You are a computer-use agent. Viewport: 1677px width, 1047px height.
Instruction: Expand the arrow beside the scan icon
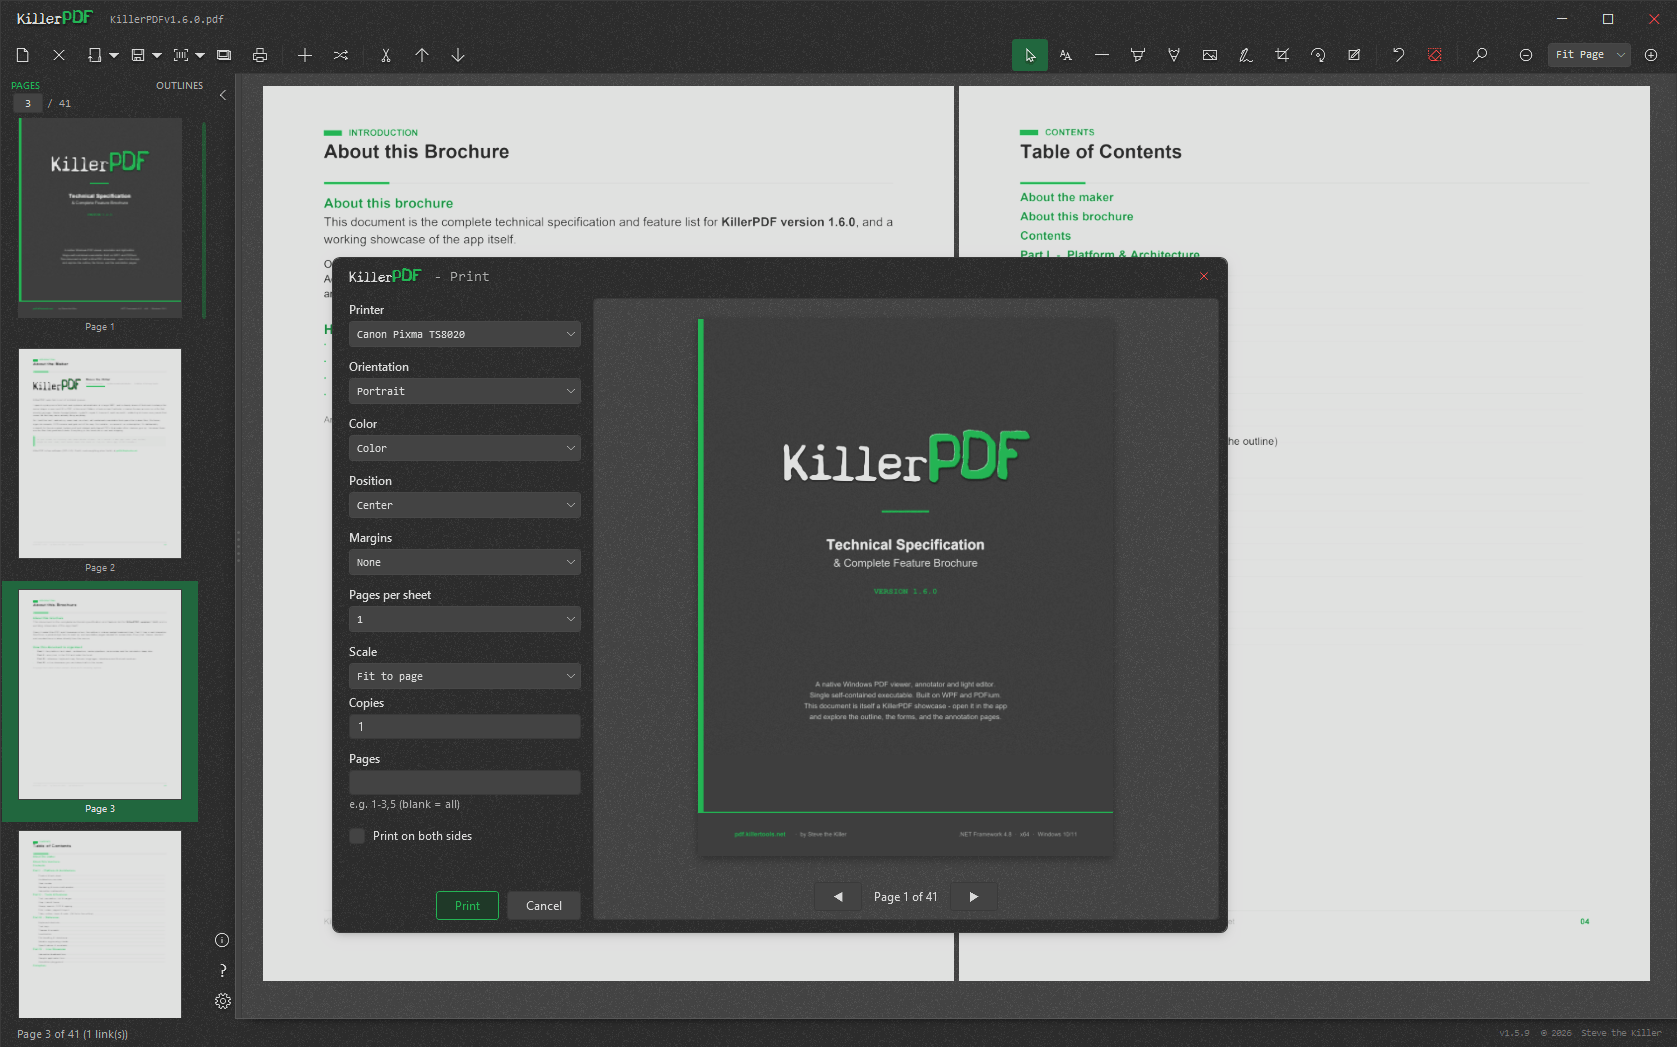tap(200, 55)
